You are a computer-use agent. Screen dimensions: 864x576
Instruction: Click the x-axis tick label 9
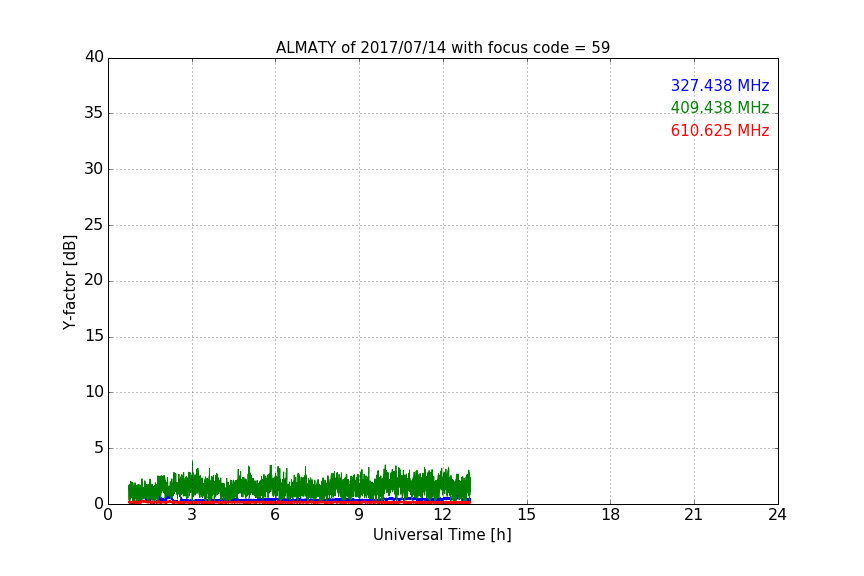(359, 515)
